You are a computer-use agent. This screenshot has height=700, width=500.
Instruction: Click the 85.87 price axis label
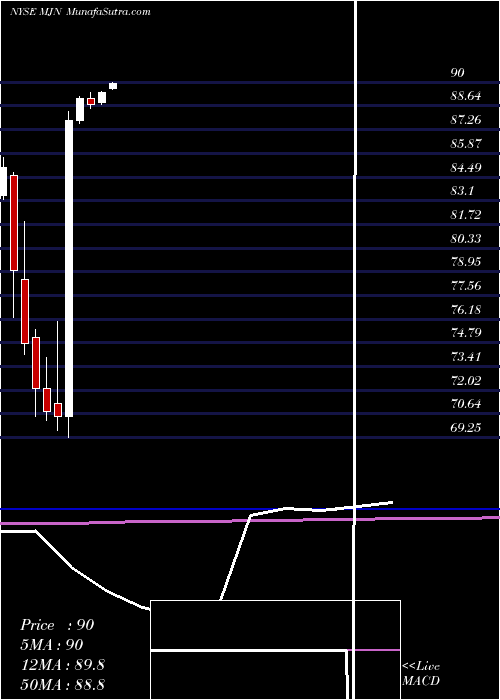pyautogui.click(x=466, y=144)
